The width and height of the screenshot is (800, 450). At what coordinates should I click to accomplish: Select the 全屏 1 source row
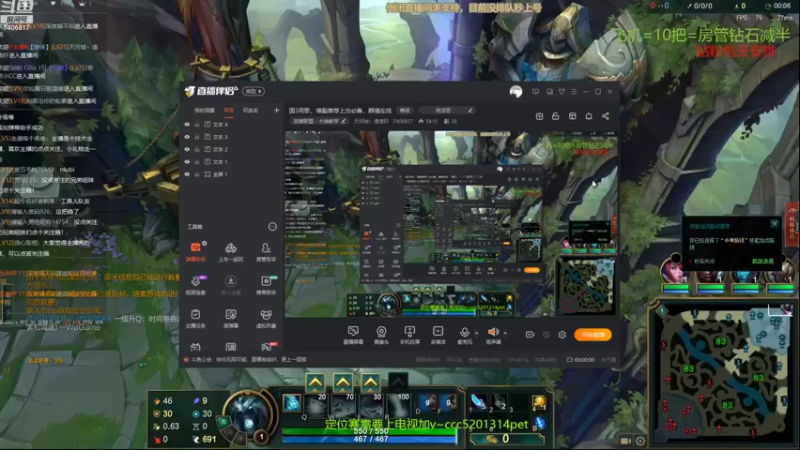[232, 174]
